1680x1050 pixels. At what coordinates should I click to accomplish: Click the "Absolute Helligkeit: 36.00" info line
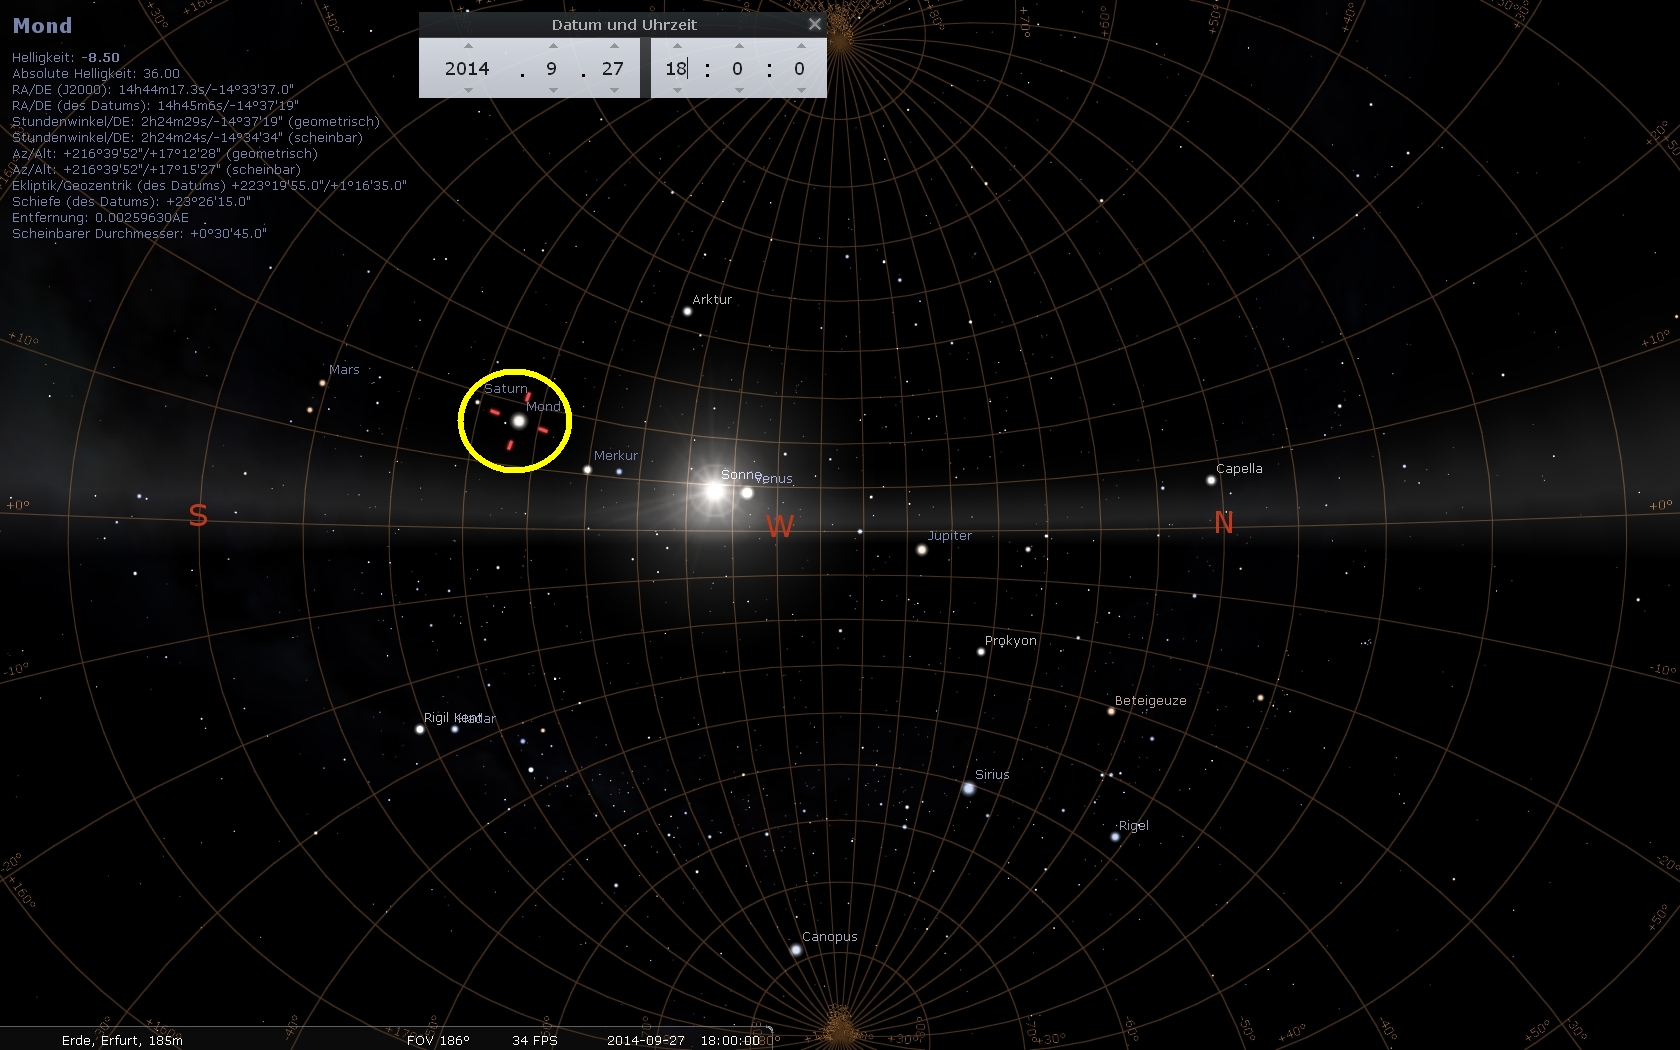(x=96, y=73)
